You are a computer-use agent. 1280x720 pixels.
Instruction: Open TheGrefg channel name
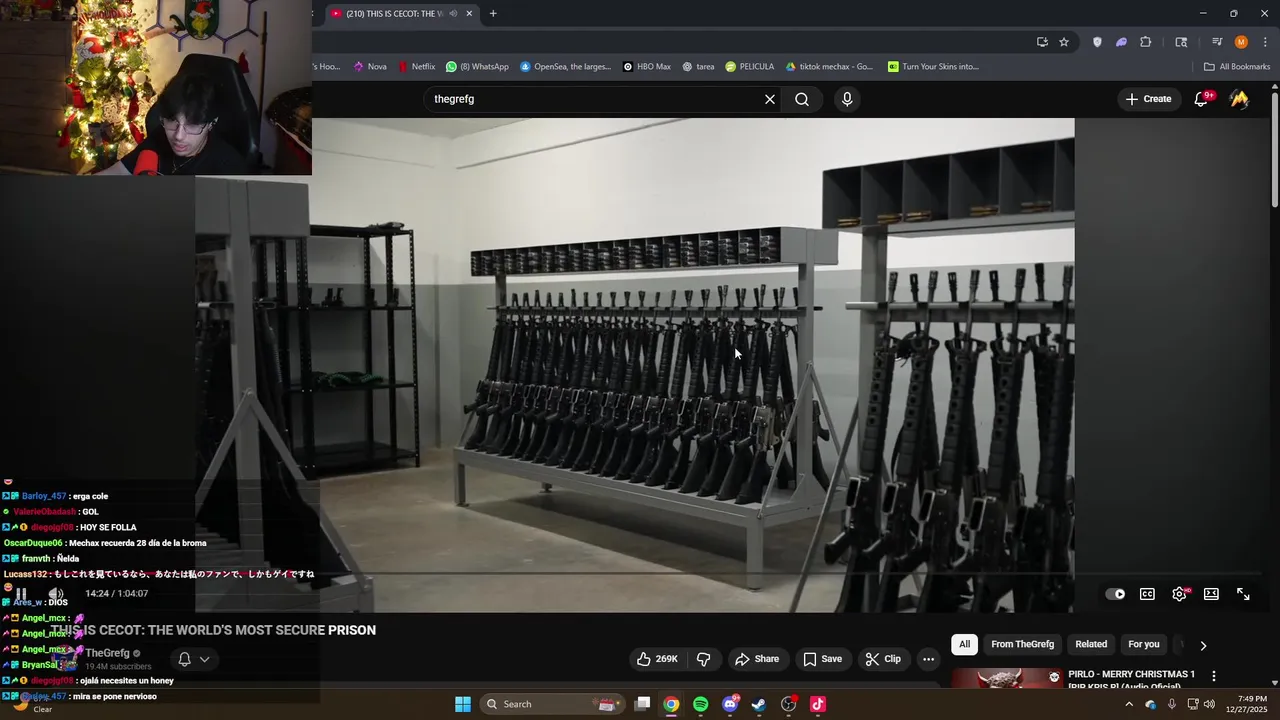(x=107, y=653)
